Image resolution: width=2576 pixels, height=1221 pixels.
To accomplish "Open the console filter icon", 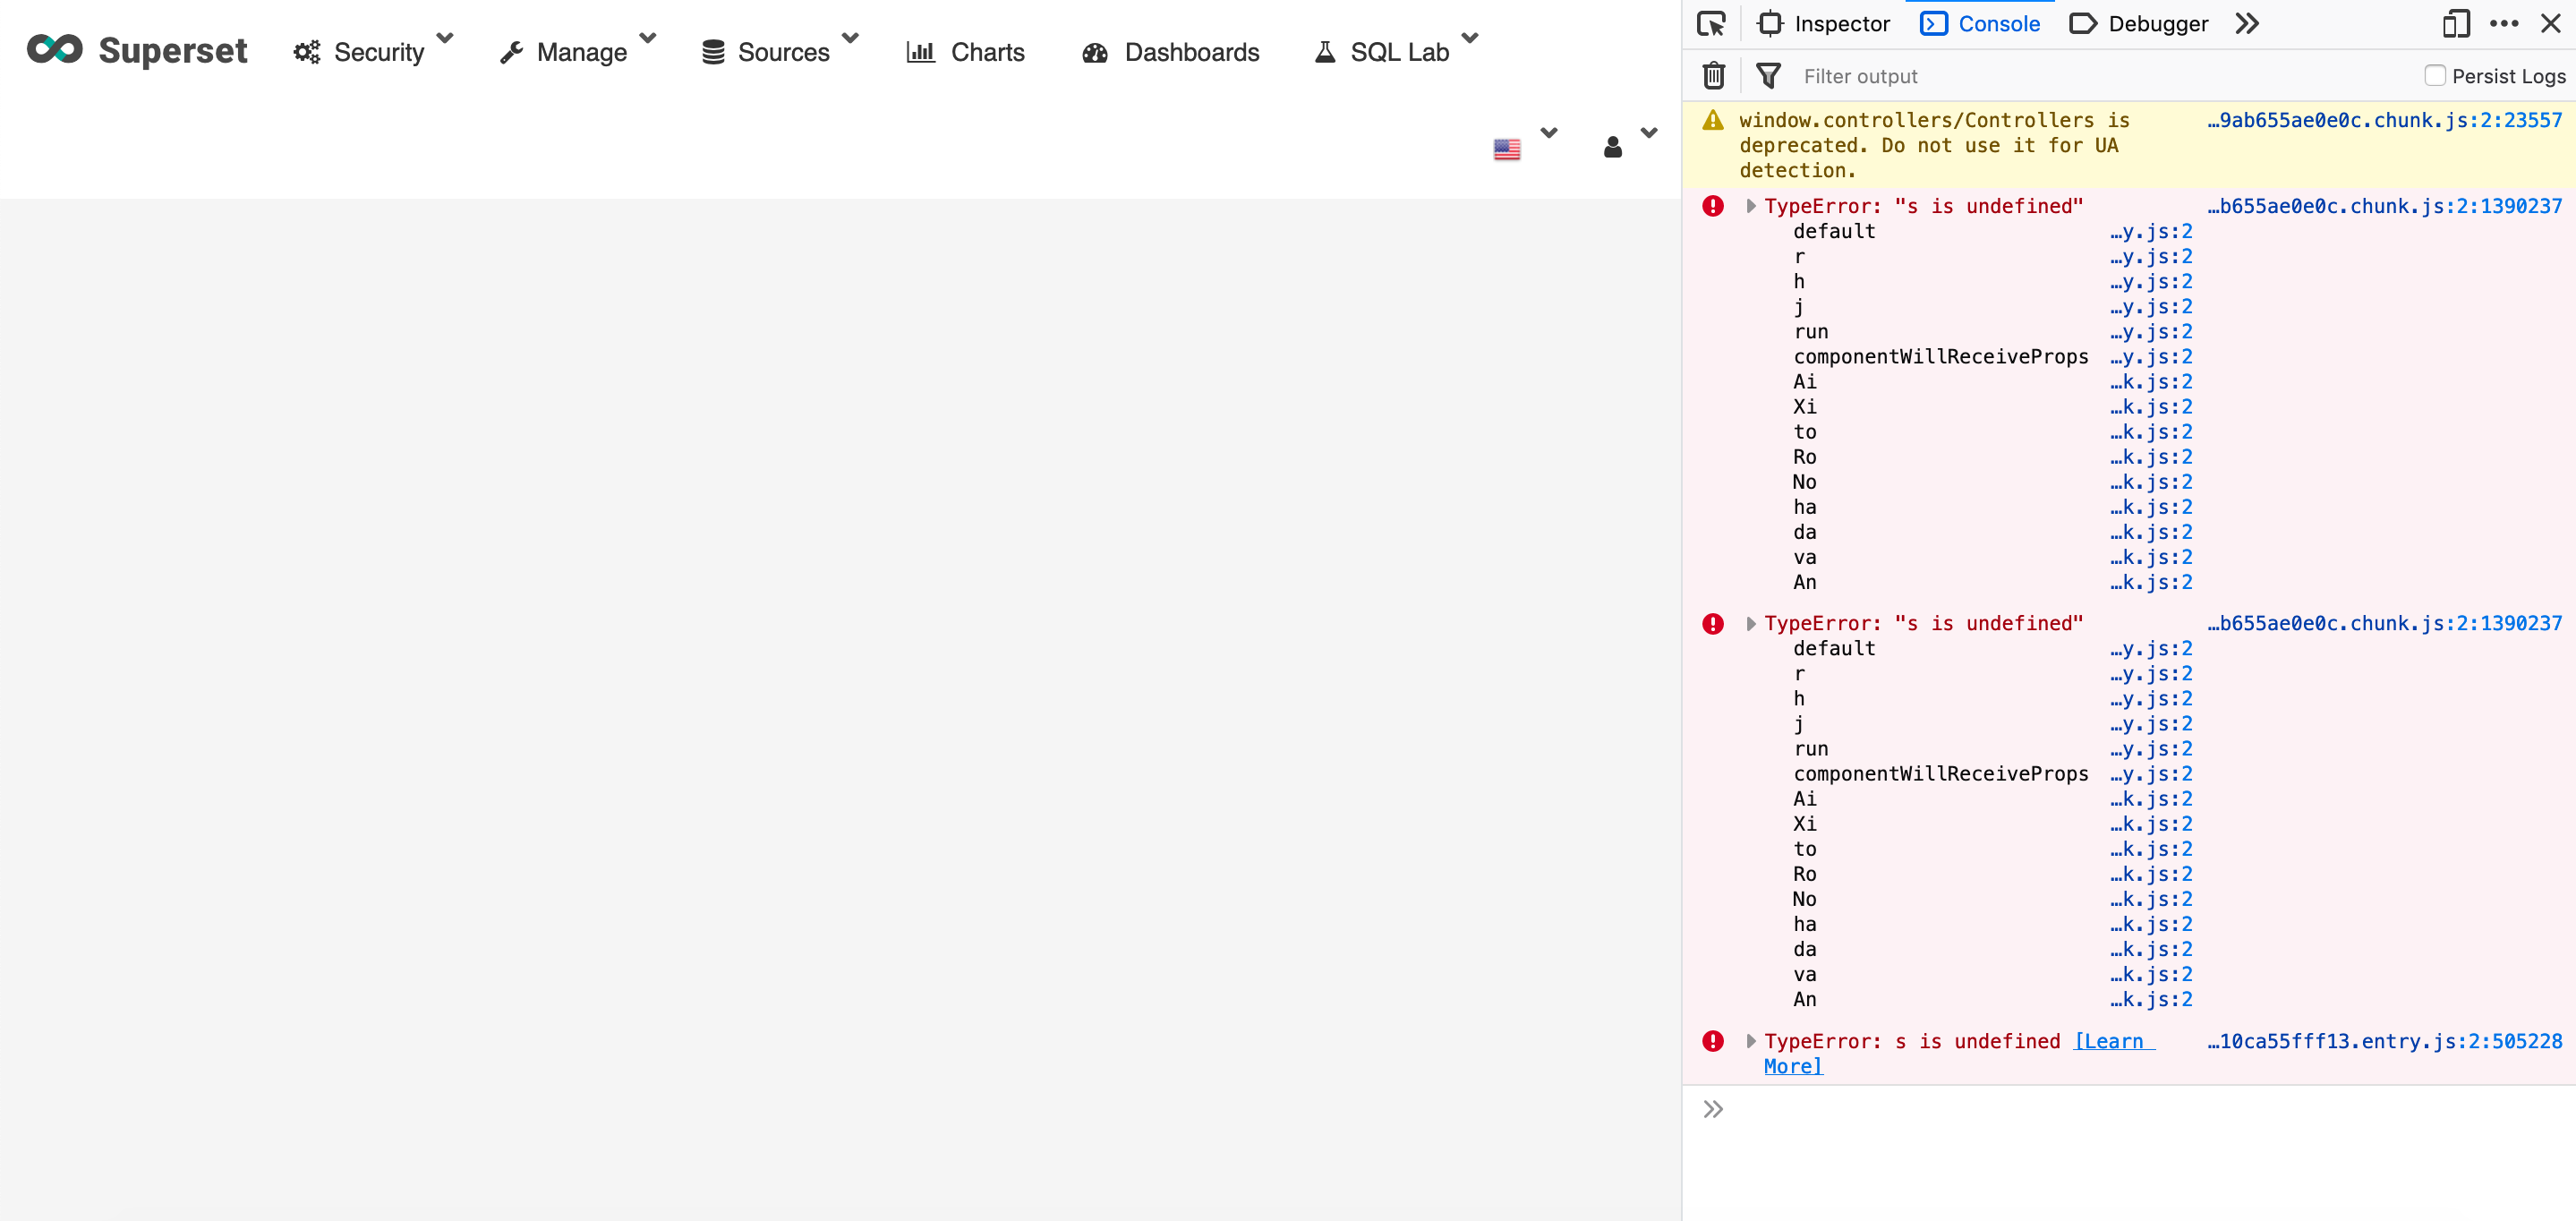I will 1769,75.
